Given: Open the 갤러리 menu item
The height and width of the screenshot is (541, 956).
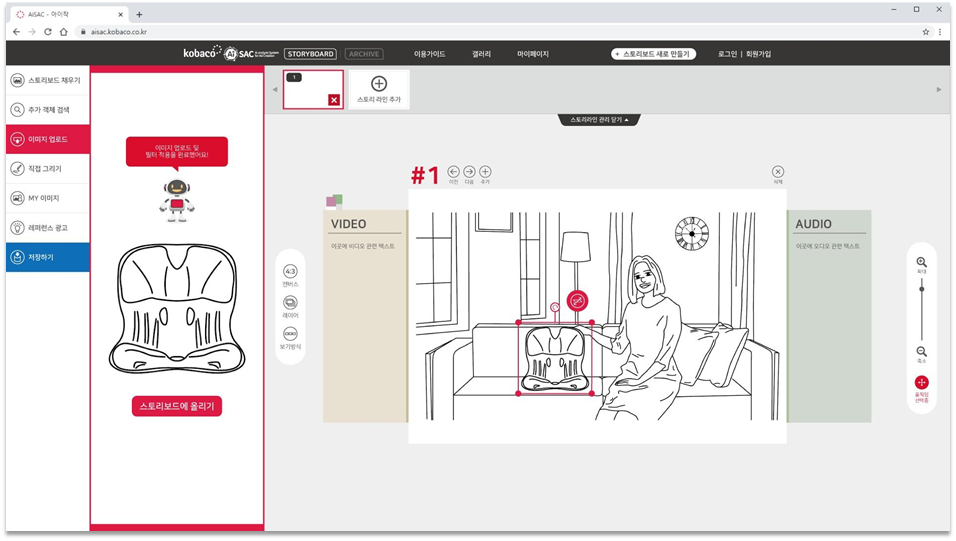Looking at the screenshot, I should [x=481, y=54].
